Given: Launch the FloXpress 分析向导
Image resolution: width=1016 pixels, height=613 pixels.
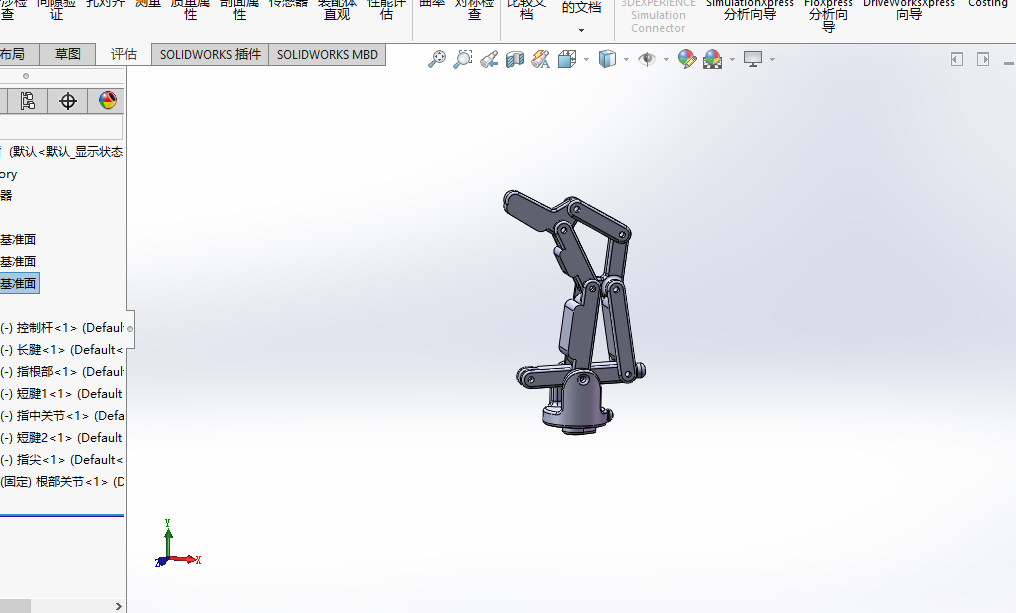Looking at the screenshot, I should (x=828, y=16).
